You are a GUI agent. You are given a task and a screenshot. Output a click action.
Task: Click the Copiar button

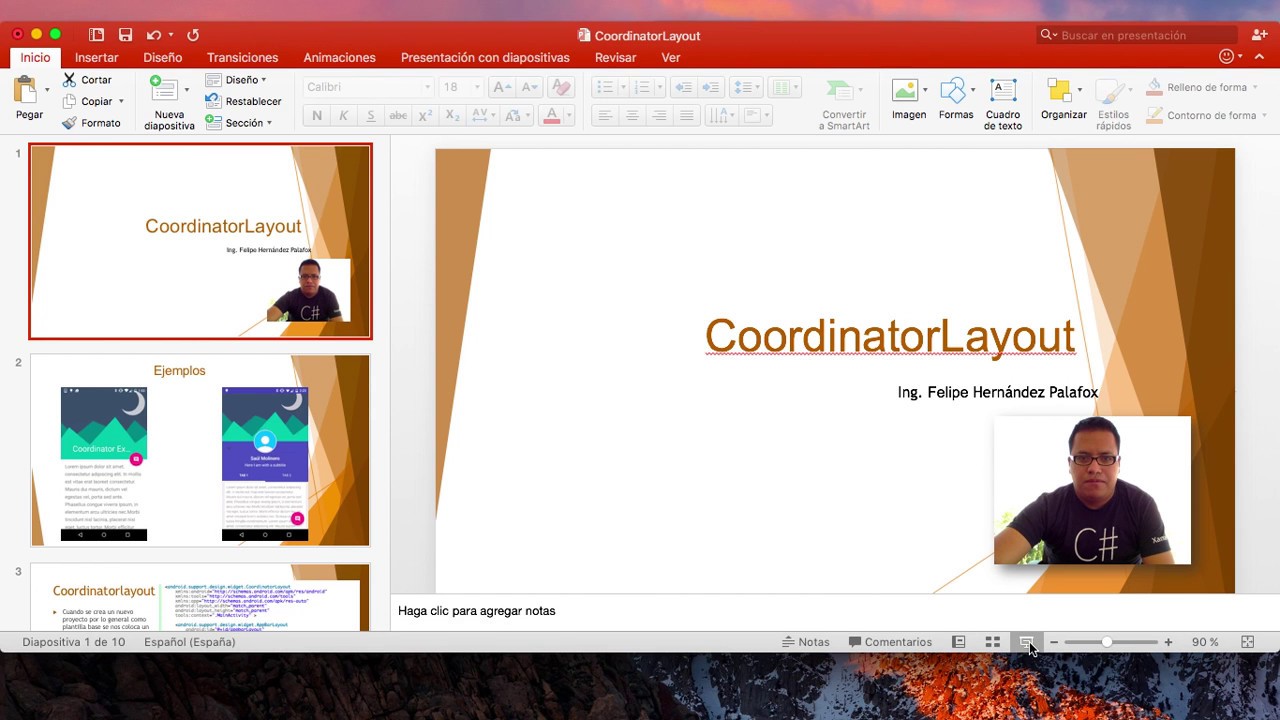pyautogui.click(x=87, y=101)
